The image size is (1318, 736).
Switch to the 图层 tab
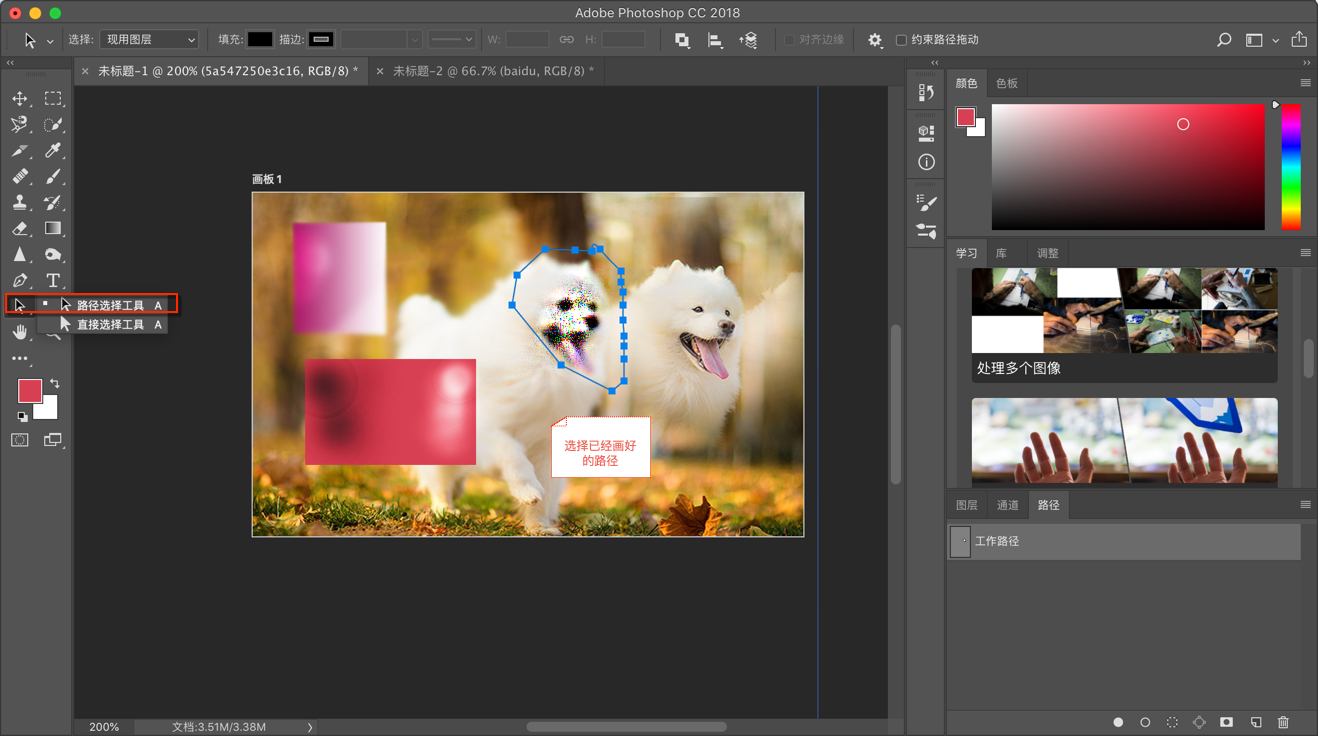(x=966, y=505)
